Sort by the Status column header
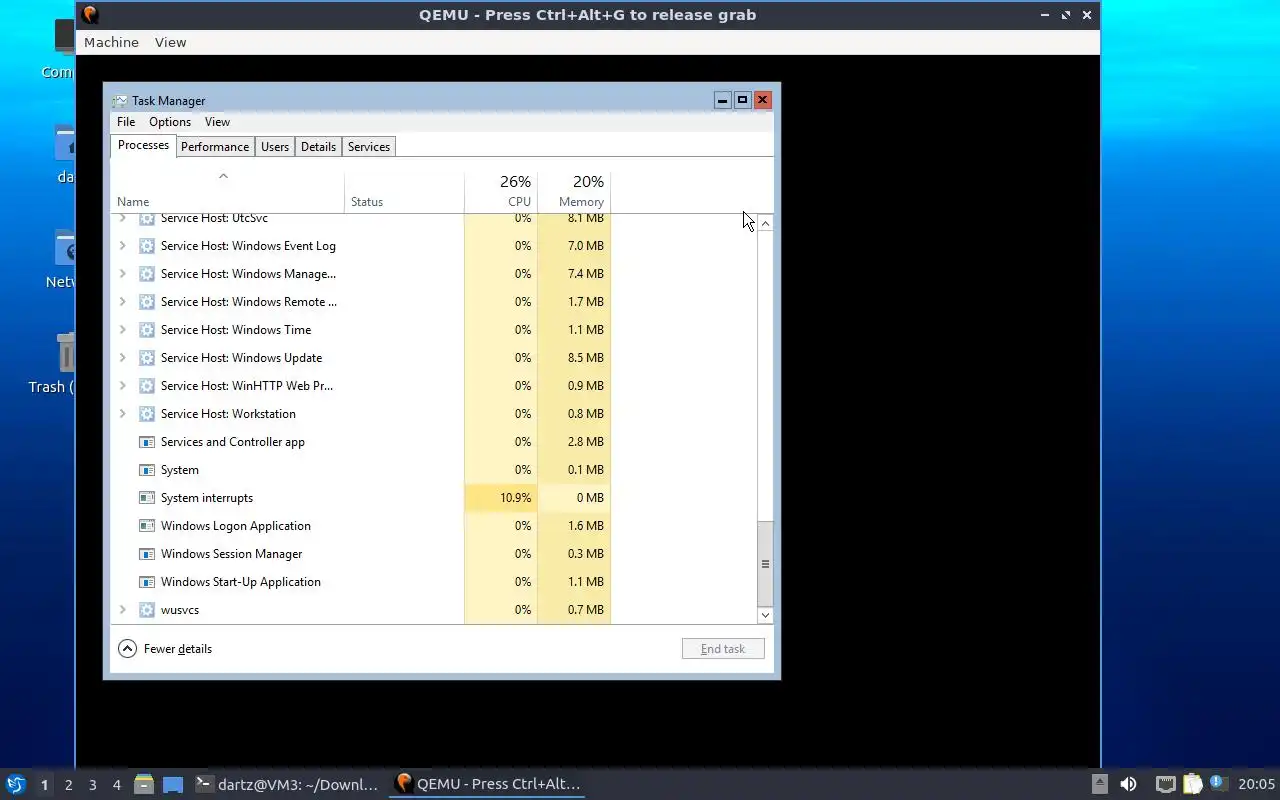Image resolution: width=1280 pixels, height=800 pixels. (404, 192)
